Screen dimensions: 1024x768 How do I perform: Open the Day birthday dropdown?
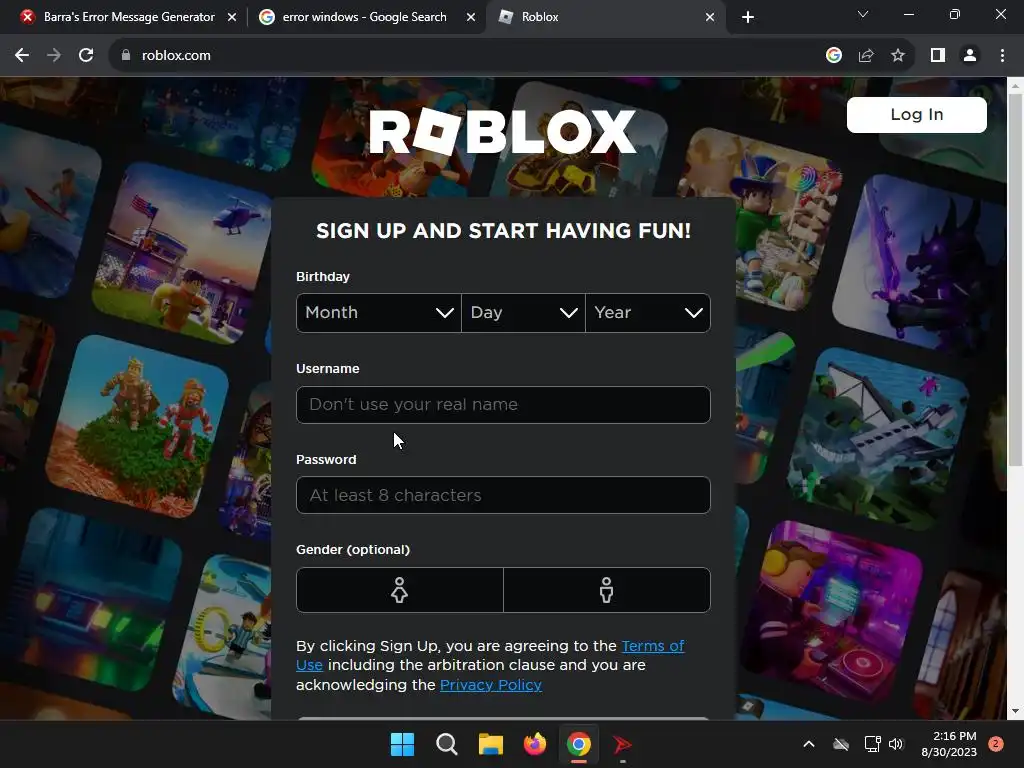point(523,313)
